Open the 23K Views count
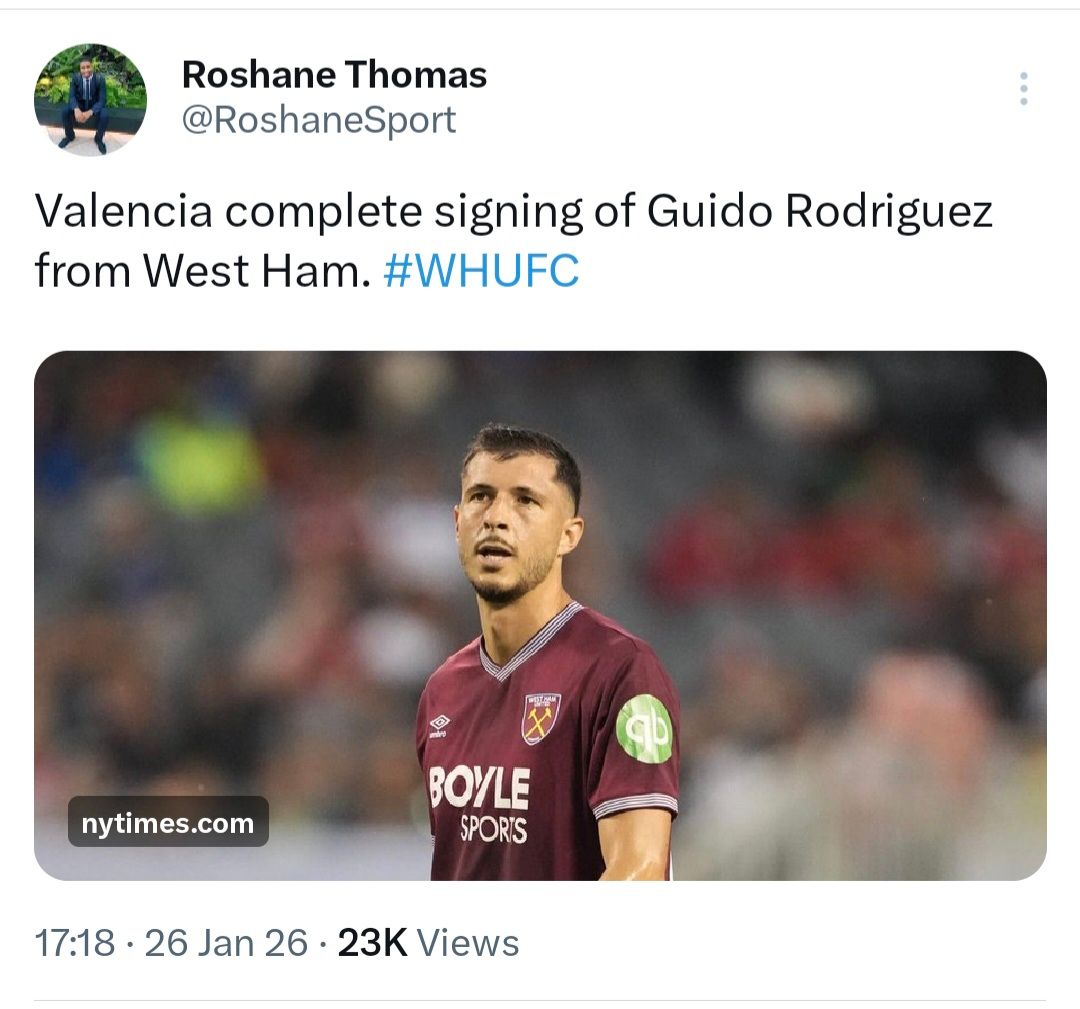 [x=428, y=943]
